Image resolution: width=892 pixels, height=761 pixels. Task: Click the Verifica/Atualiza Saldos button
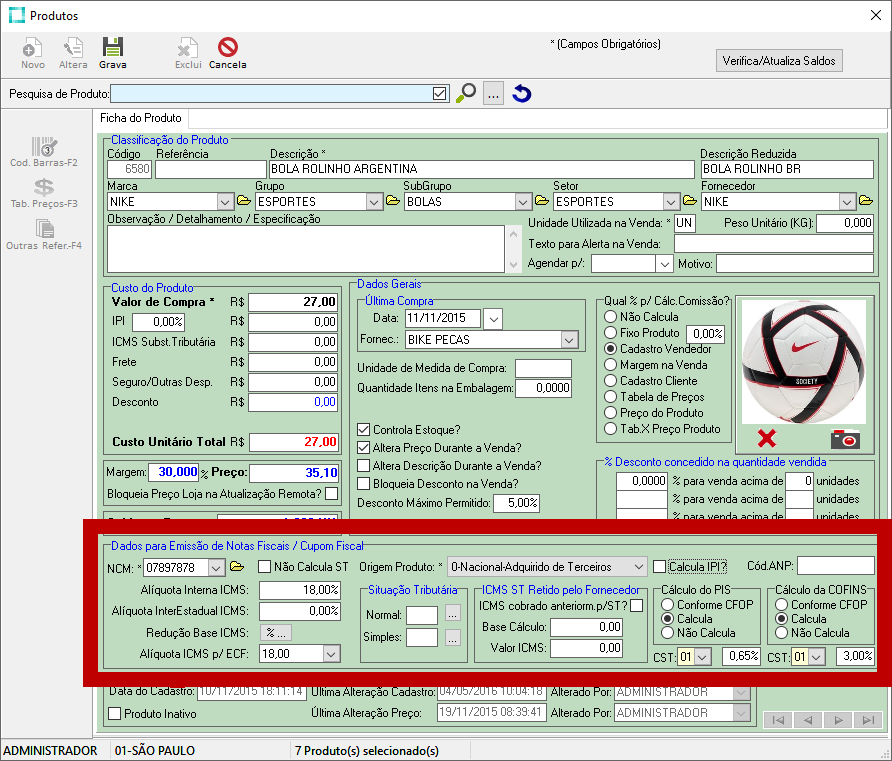[x=780, y=61]
